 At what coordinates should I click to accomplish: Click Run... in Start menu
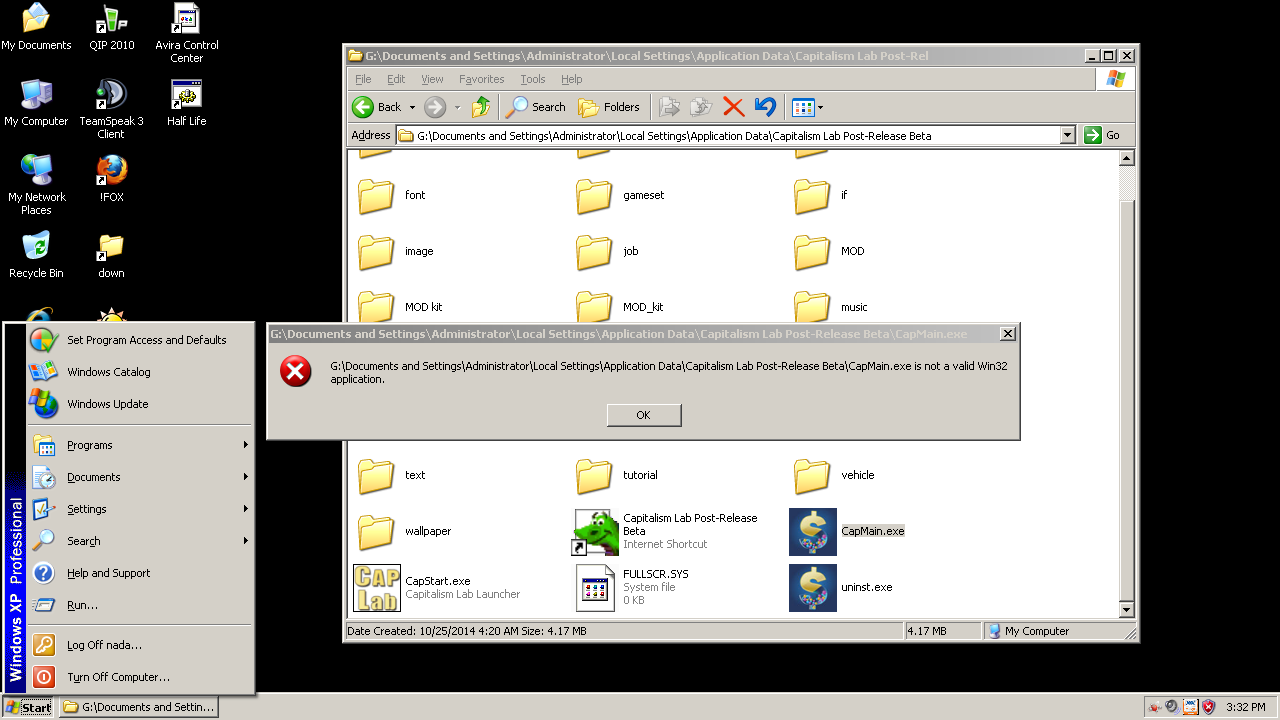point(139,605)
